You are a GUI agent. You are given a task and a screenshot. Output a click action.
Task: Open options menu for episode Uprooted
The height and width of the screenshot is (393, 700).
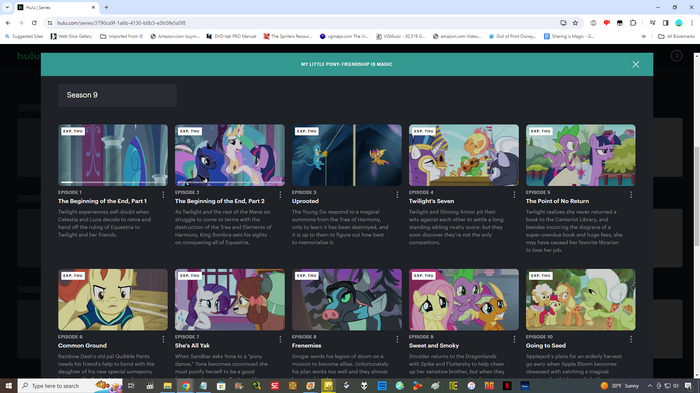pyautogui.click(x=397, y=195)
